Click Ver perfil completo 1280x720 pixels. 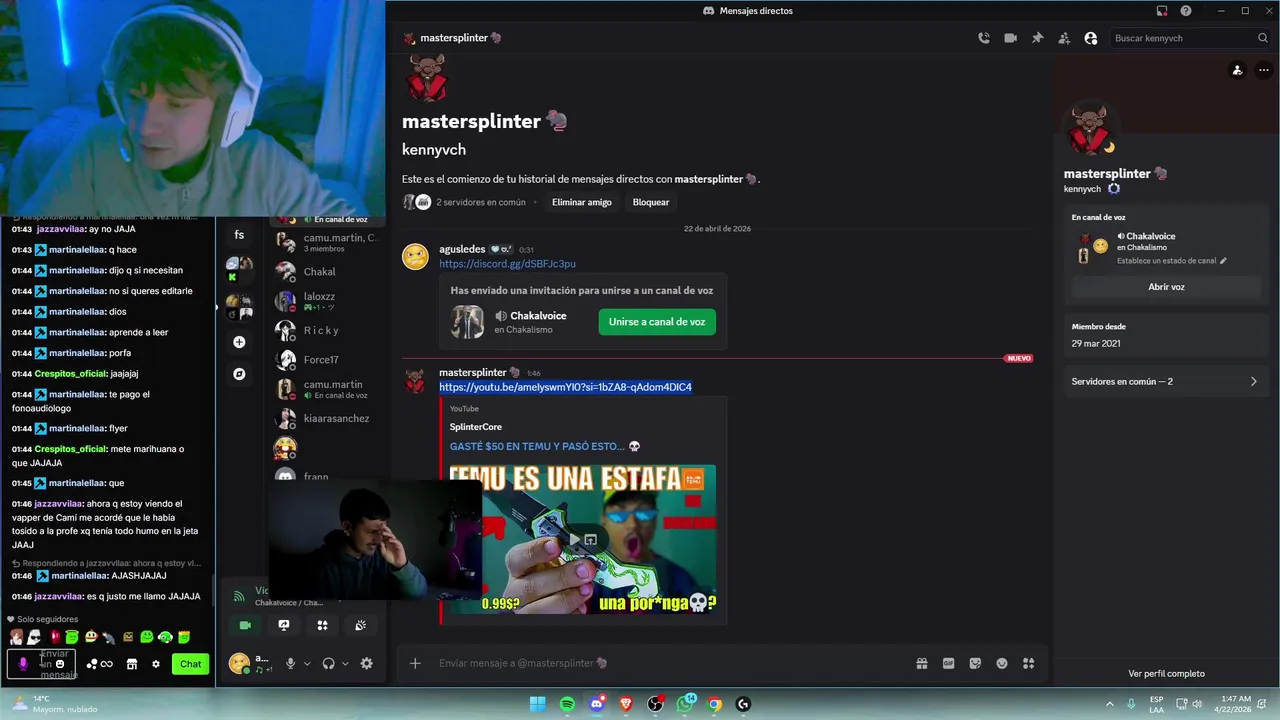pyautogui.click(x=1166, y=674)
